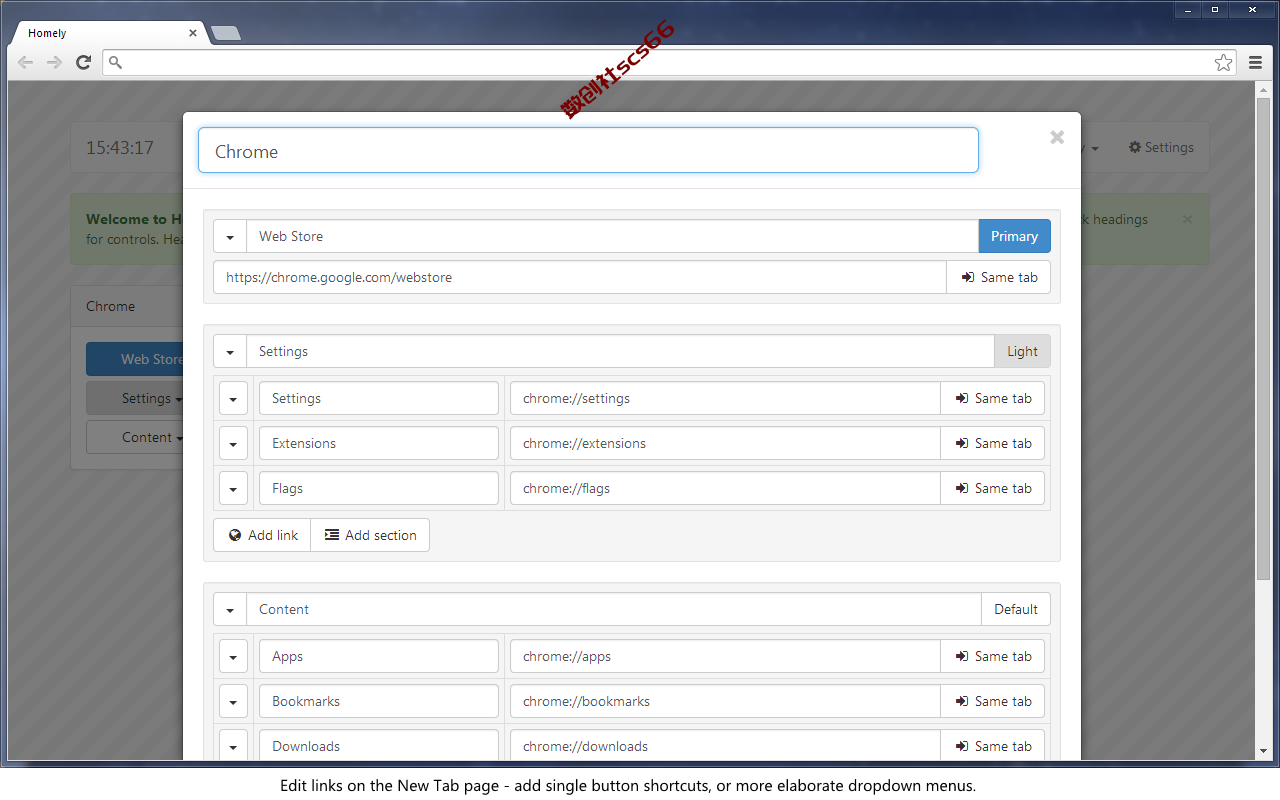Edit the Content section title field

click(x=614, y=609)
